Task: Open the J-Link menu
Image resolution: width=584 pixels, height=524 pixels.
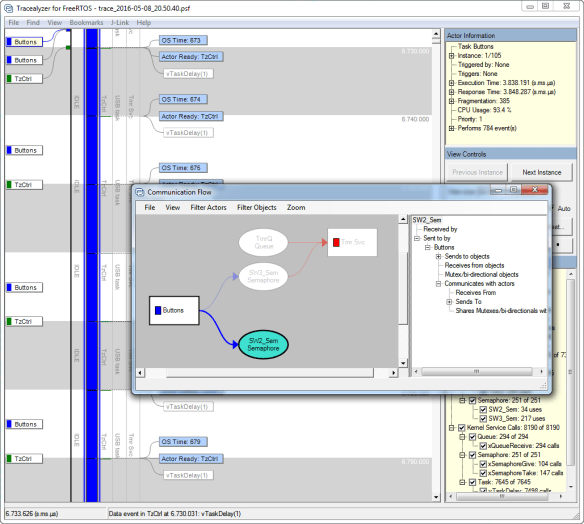Action: tap(120, 23)
